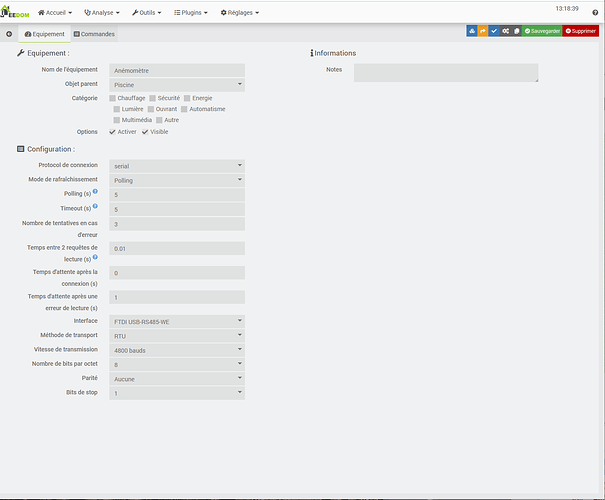
Task: Toggle the Activer checkbox
Action: [112, 132]
